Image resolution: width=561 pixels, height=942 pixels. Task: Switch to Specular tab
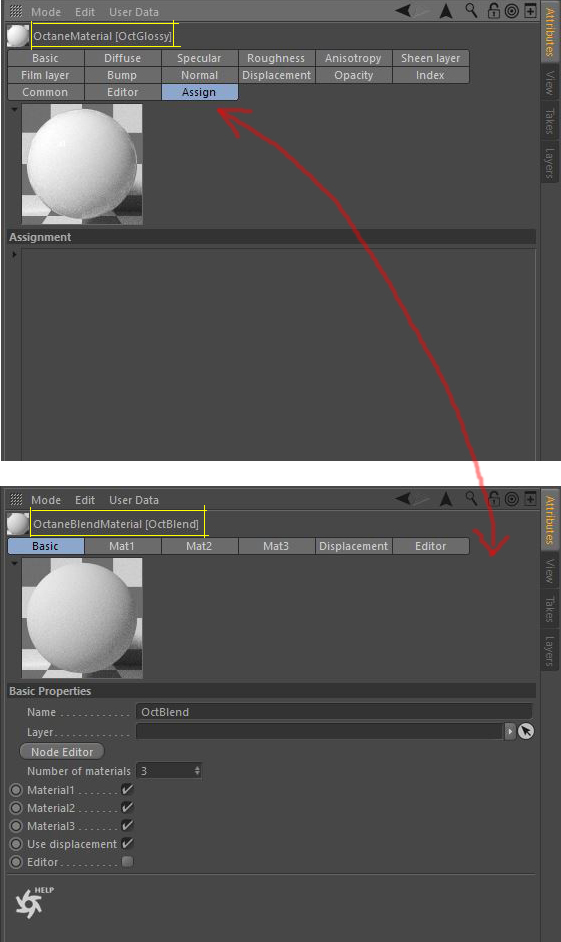(199, 58)
